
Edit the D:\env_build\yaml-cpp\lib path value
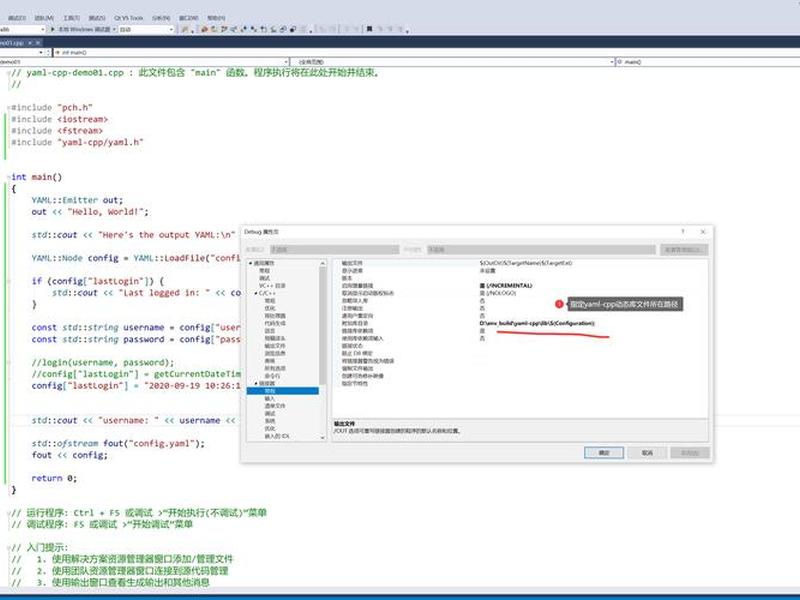pyautogui.click(x=537, y=323)
